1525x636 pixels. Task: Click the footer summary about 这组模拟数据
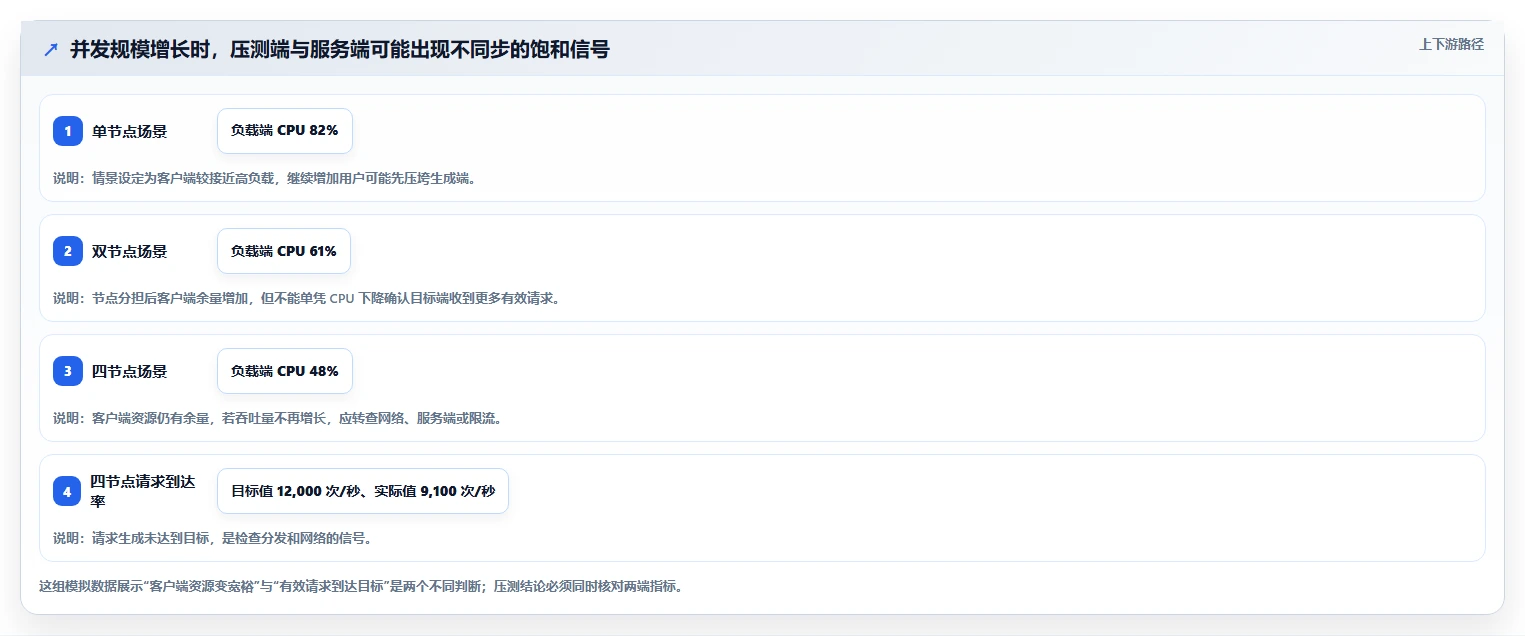(x=361, y=587)
